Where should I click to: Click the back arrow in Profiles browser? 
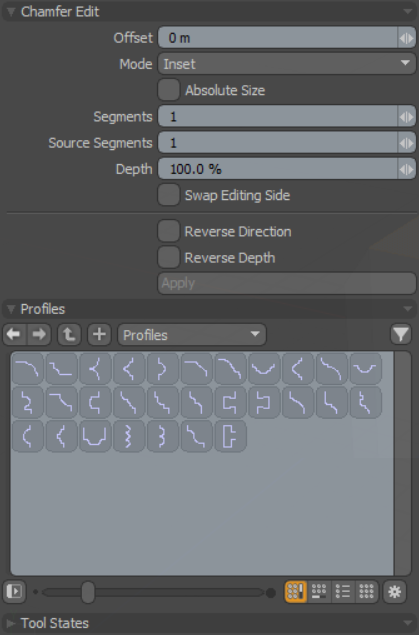click(15, 335)
